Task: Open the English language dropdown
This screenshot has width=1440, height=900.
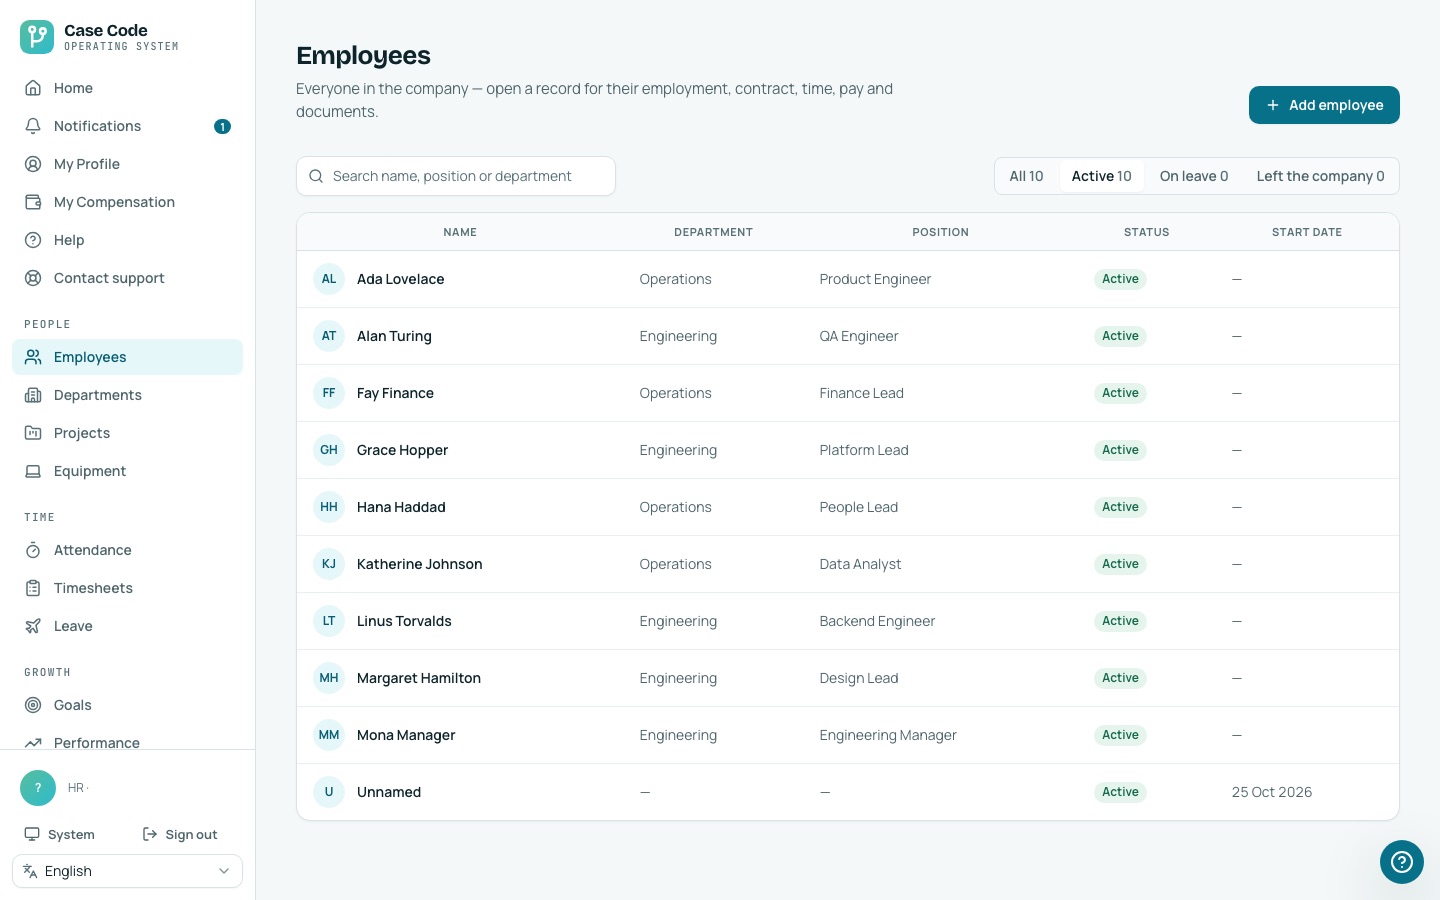Action: click(x=127, y=871)
